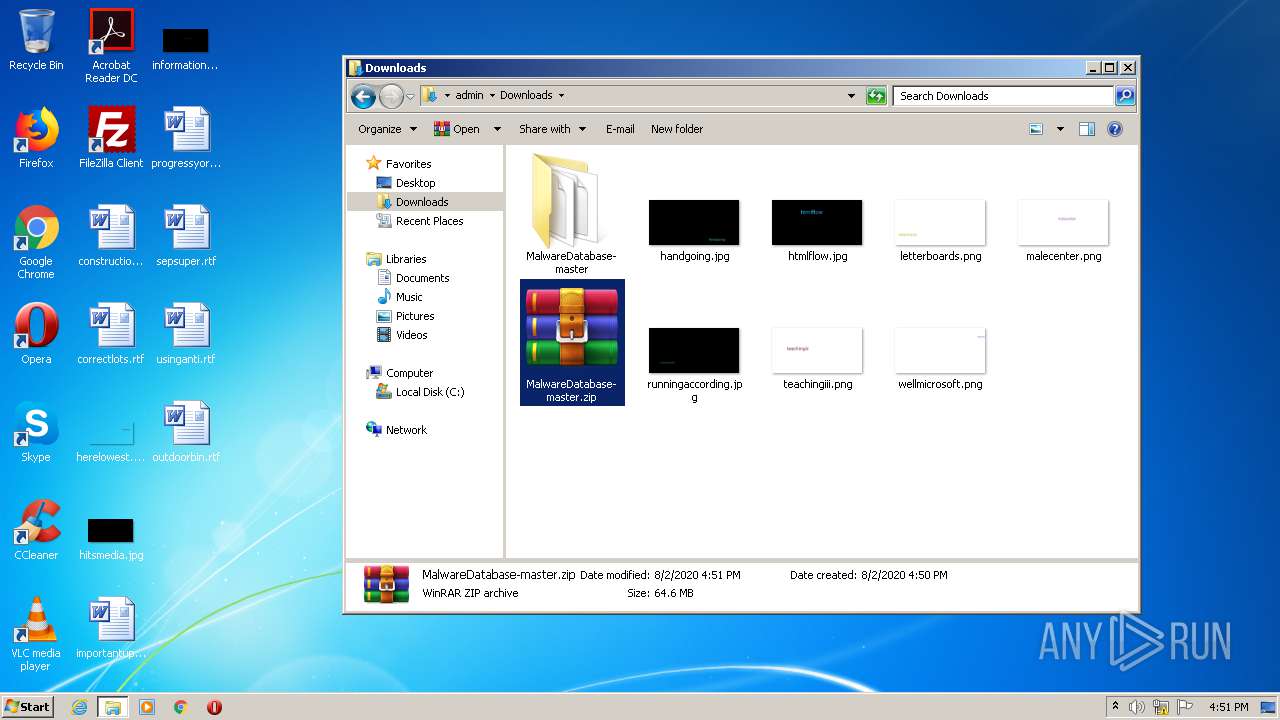Viewport: 1280px width, 720px height.
Task: Open Windows Media Player taskbar icon
Action: (147, 707)
